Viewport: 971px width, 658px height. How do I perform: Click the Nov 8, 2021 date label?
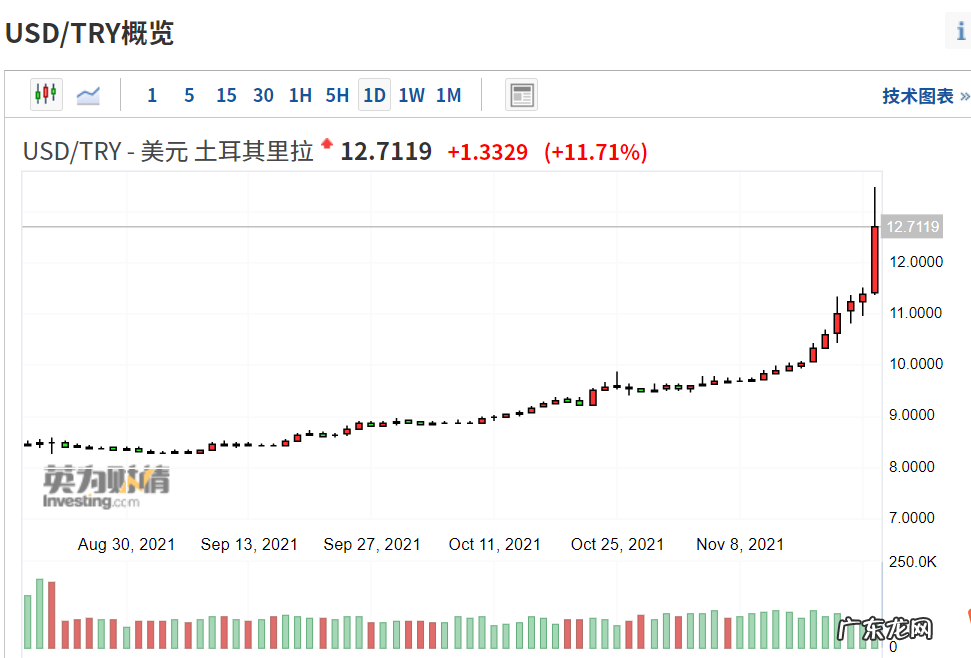coord(740,544)
